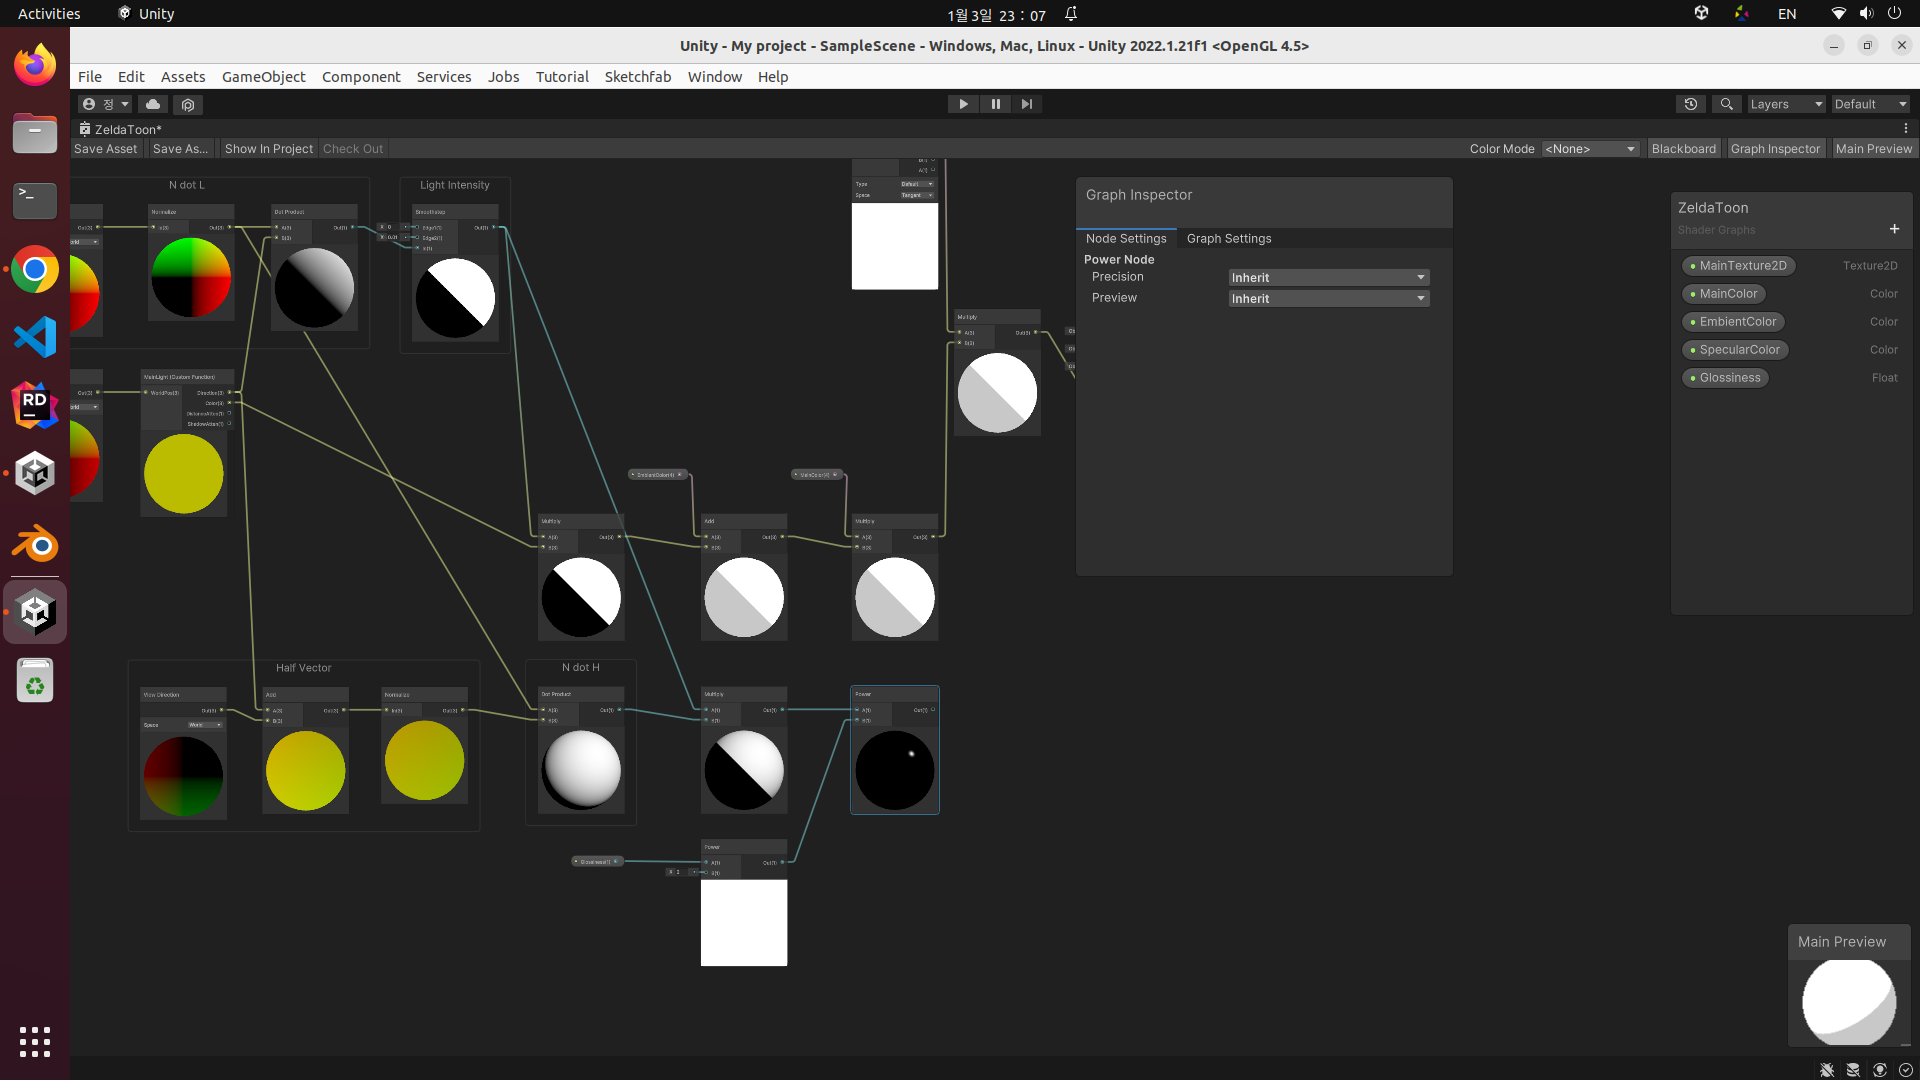Open Trash from the dock
Image resolution: width=1920 pixels, height=1080 pixels.
[35, 681]
